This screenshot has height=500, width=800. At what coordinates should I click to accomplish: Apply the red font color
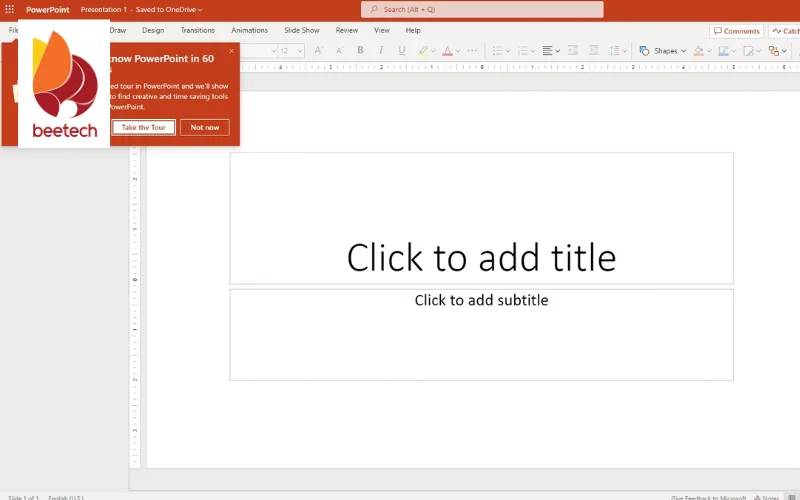[x=447, y=51]
